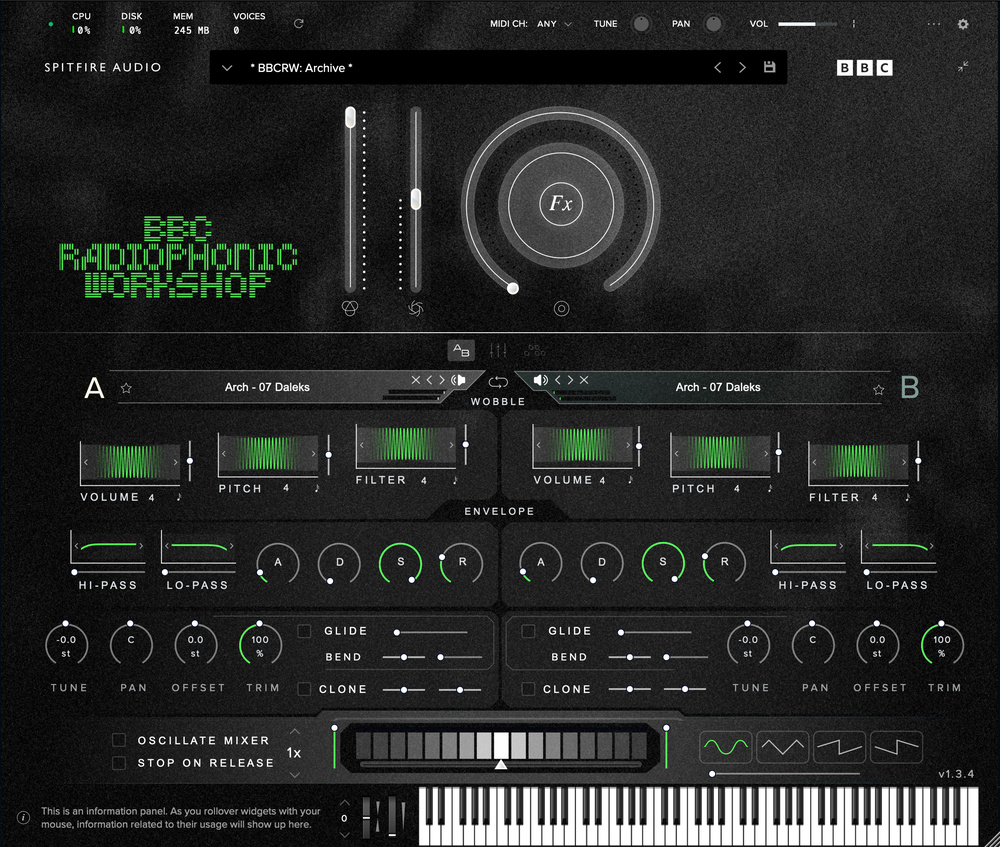The width and height of the screenshot is (1000, 847).
Task: Switch to the mixer sliders view
Action: point(497,351)
